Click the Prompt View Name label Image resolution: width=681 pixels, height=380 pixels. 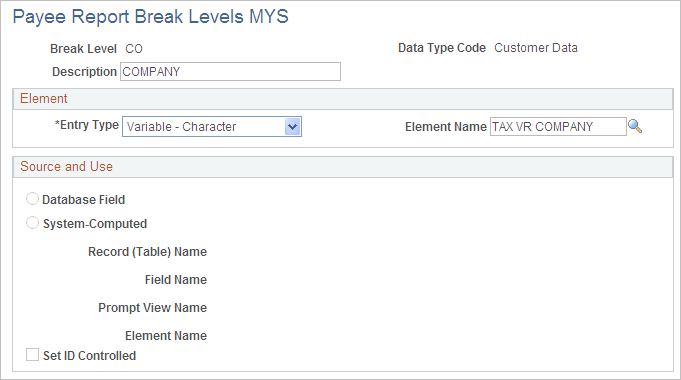152,308
